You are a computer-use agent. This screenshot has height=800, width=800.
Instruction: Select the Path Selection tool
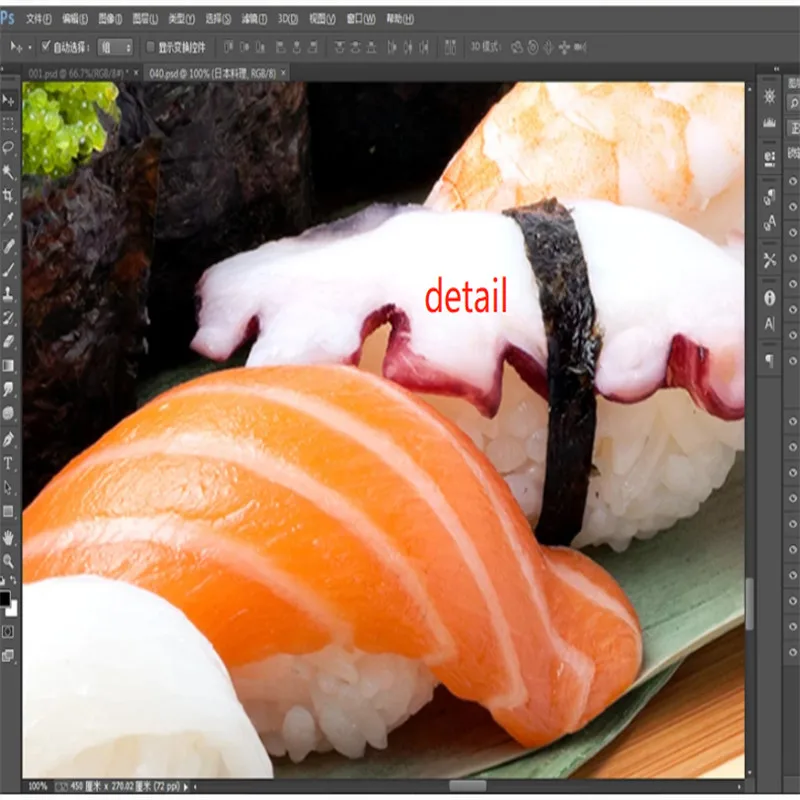(8, 487)
